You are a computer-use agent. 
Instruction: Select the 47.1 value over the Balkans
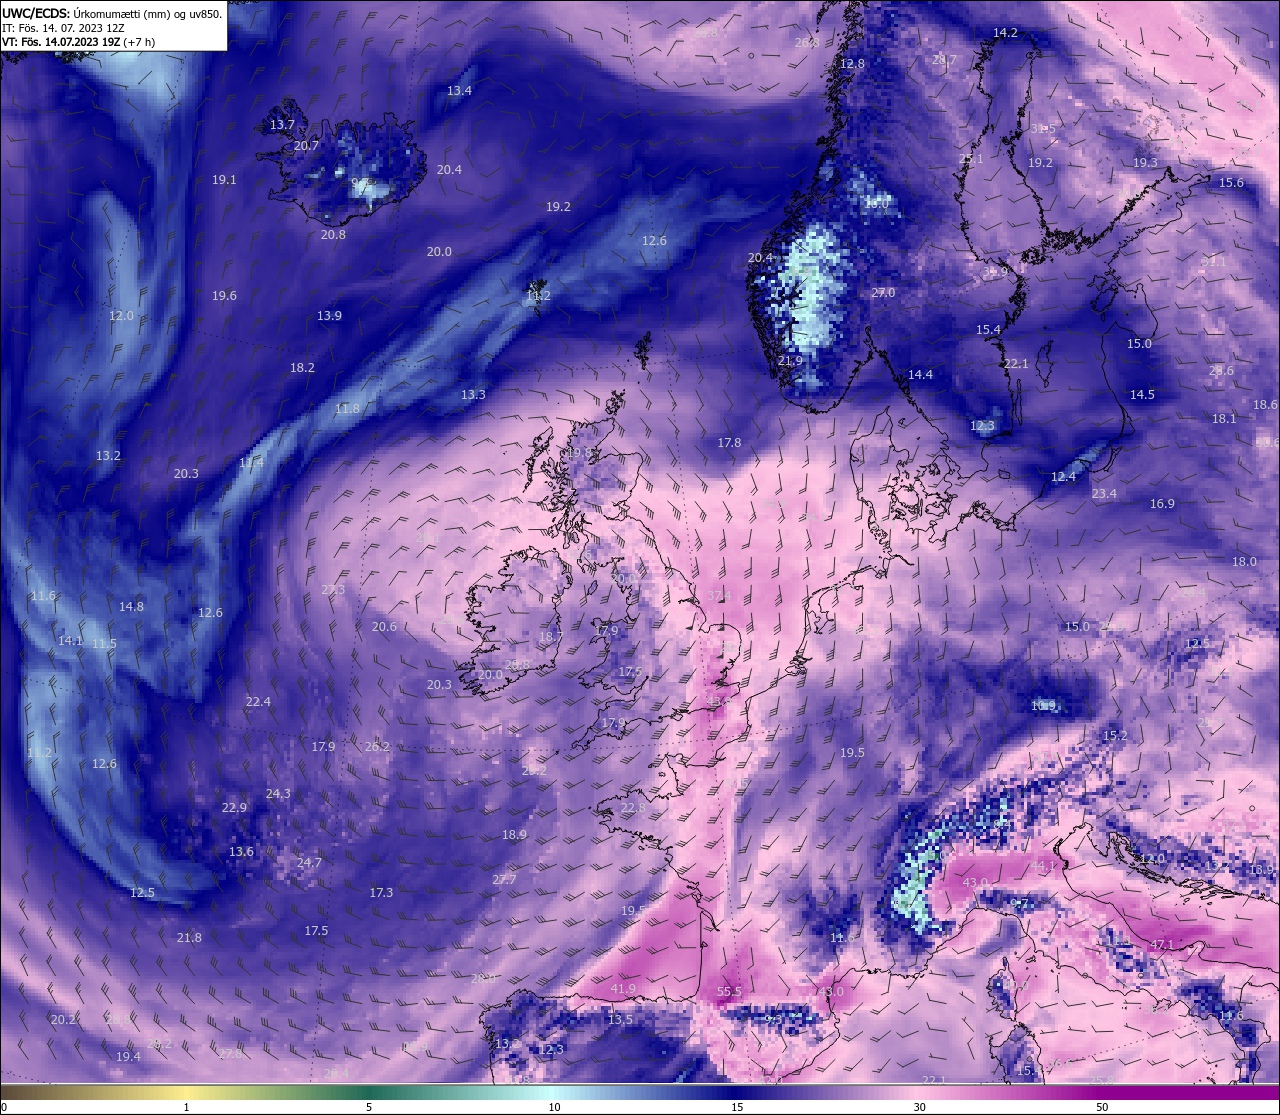tap(1162, 944)
